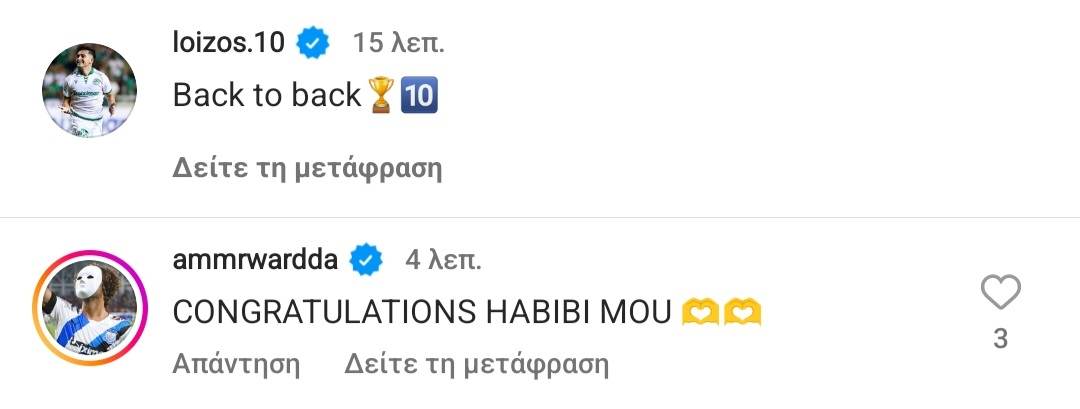Image resolution: width=1080 pixels, height=409 pixels.
Task: Click the 4 λεπ. timestamp
Action: tap(443, 260)
